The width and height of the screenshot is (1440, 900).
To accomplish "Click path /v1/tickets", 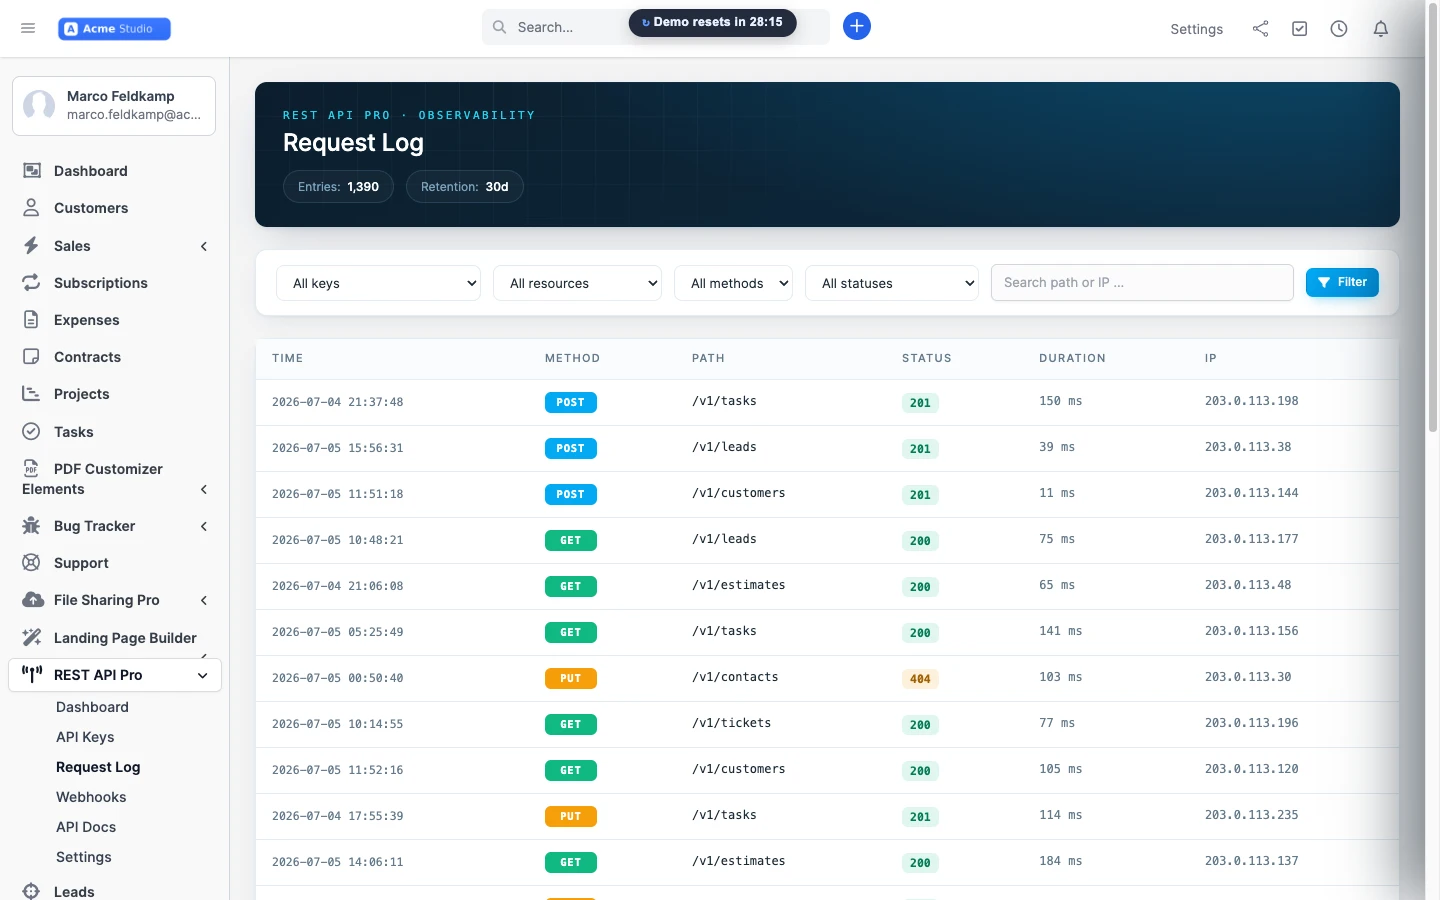I will coord(731,723).
